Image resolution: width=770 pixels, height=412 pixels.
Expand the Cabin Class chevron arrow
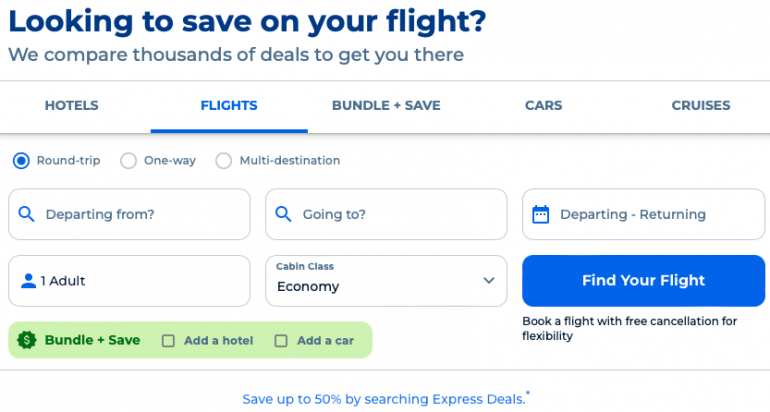tap(489, 281)
